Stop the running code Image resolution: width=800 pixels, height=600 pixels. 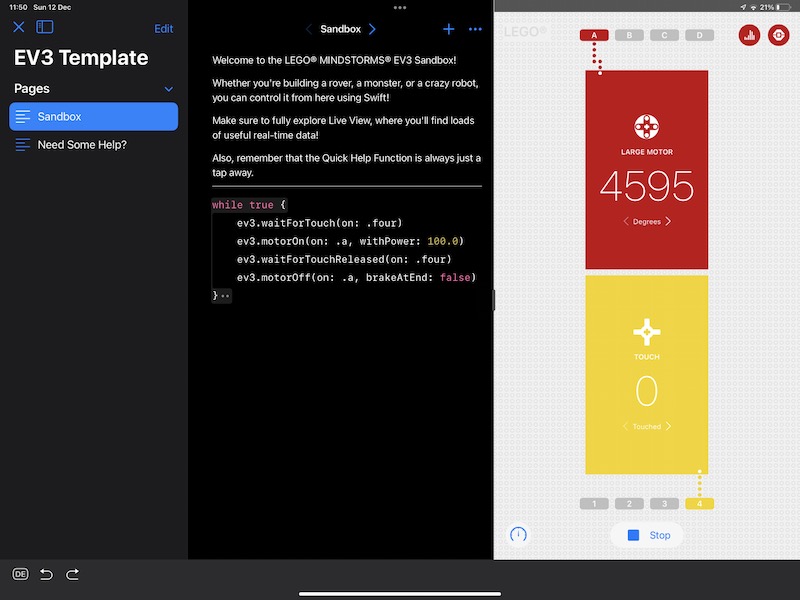point(647,535)
